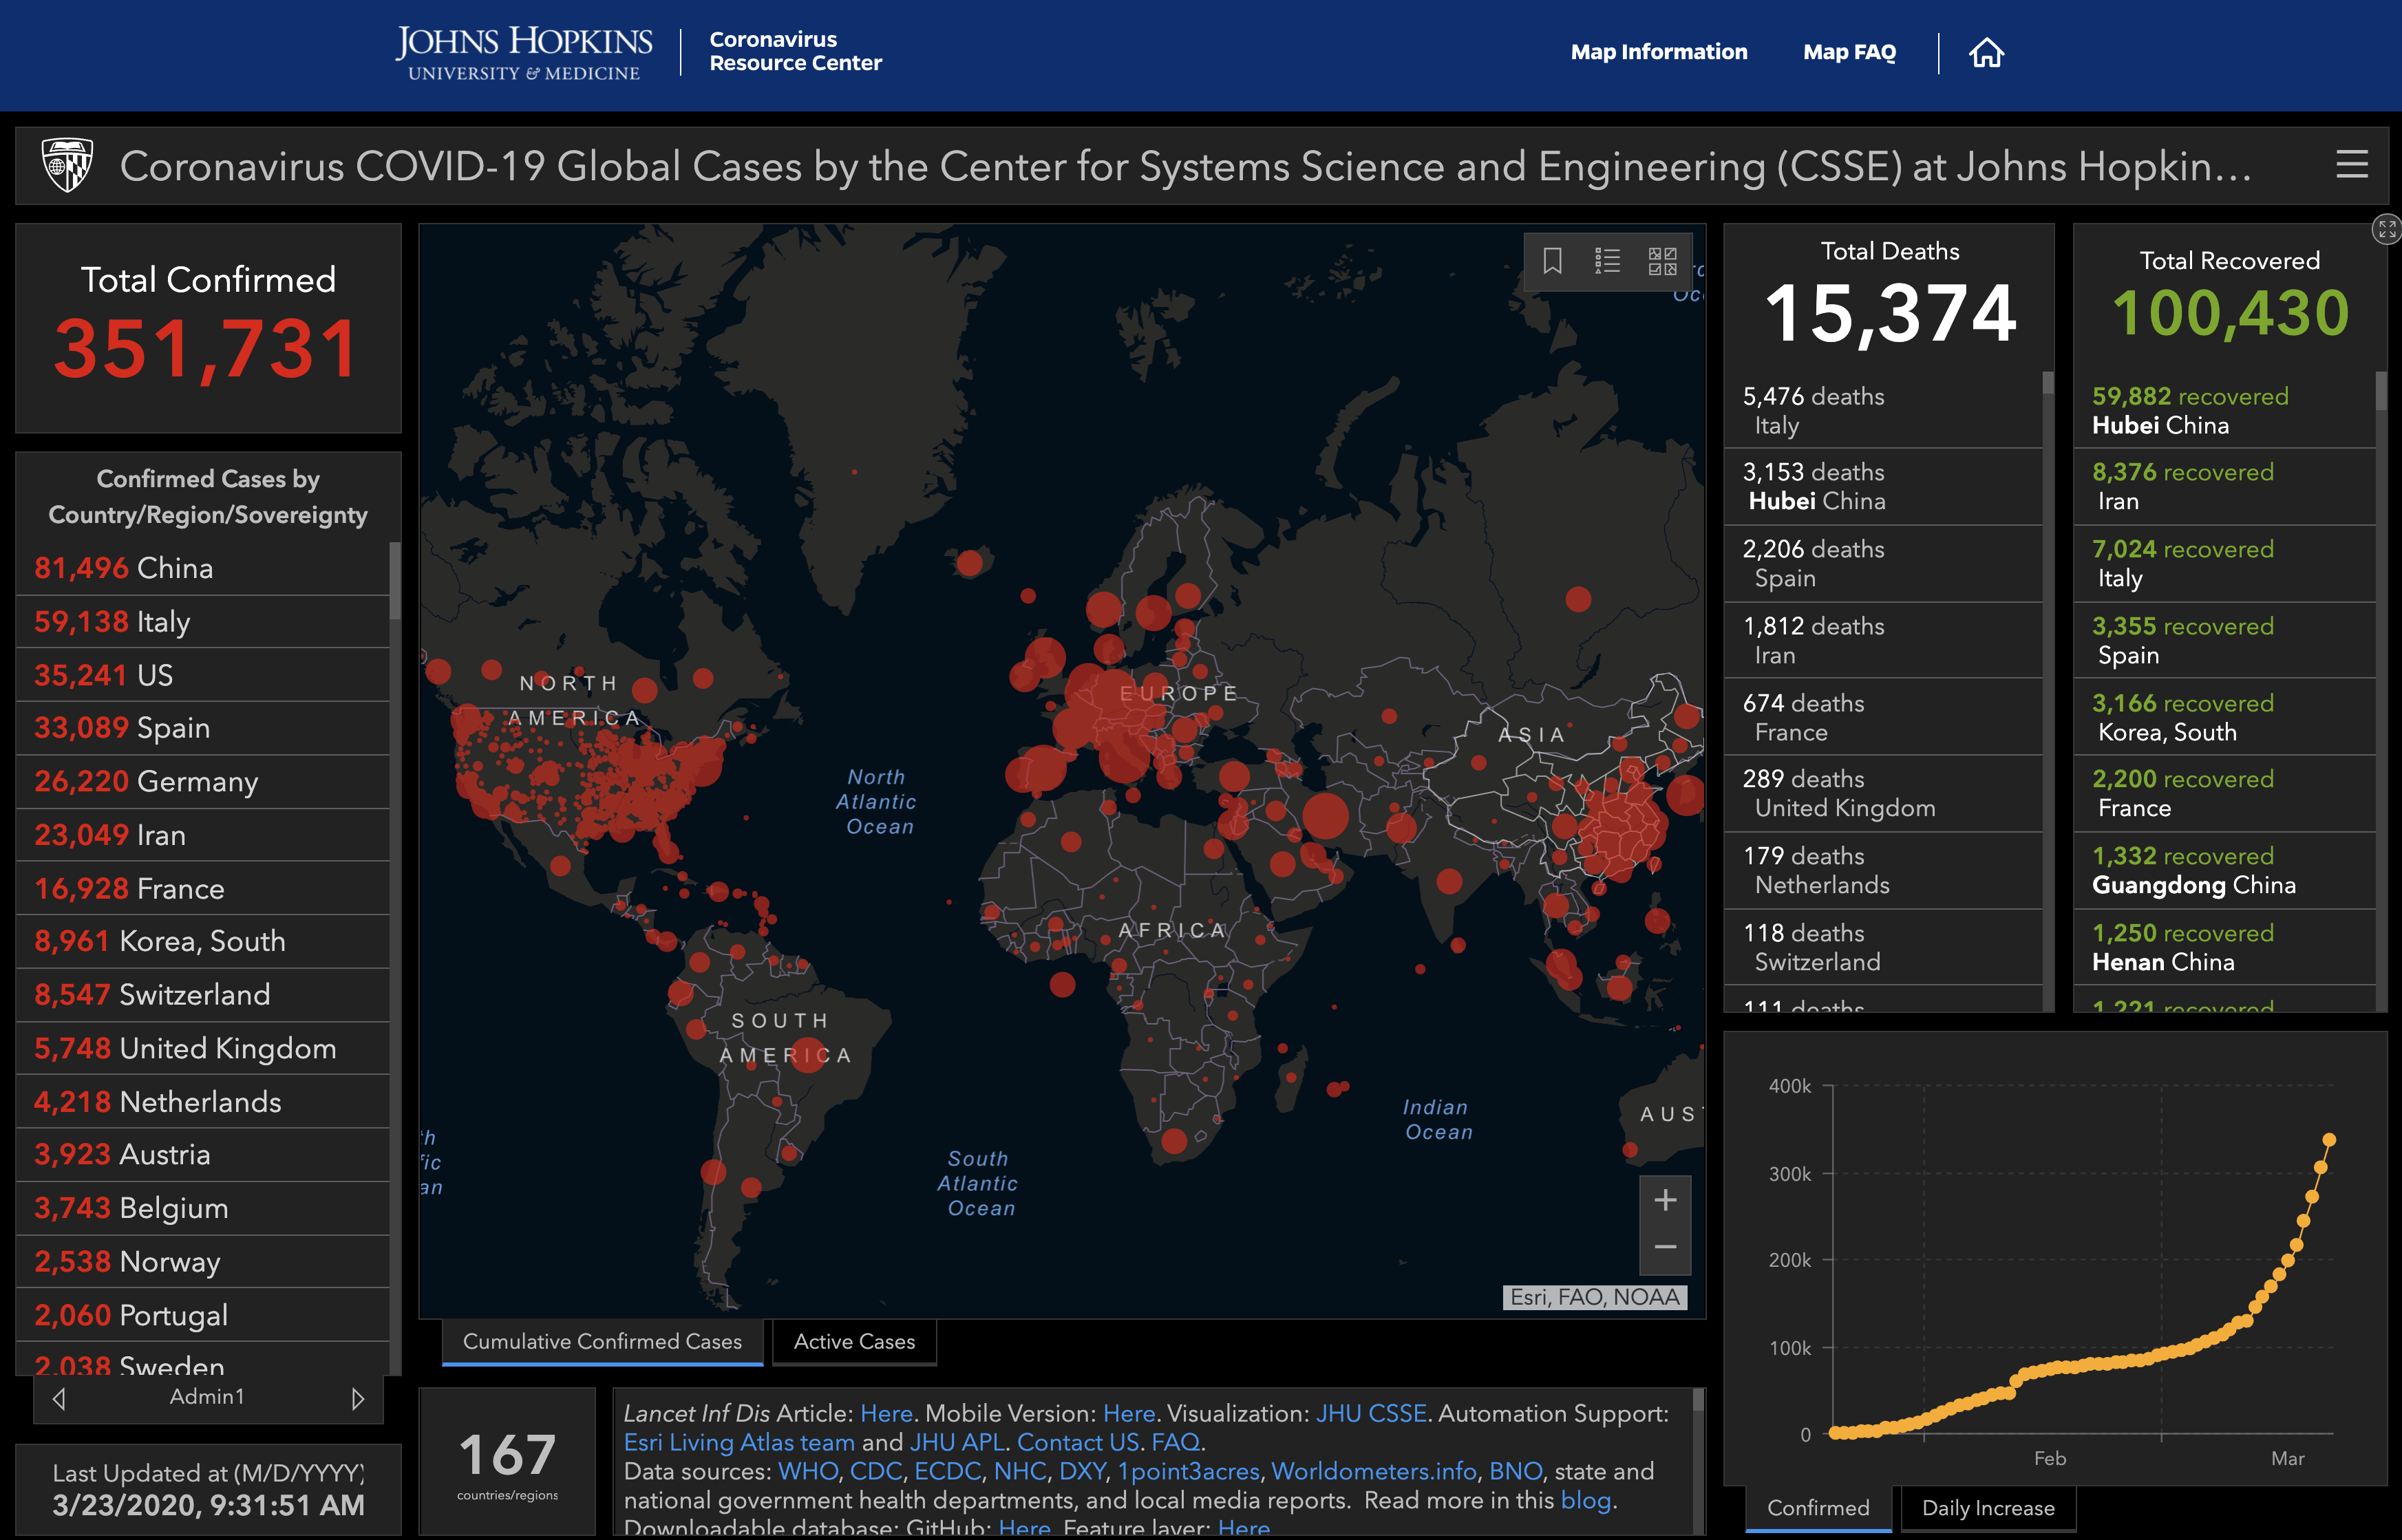Select 5,748 United Kingdom row

tap(202, 1048)
